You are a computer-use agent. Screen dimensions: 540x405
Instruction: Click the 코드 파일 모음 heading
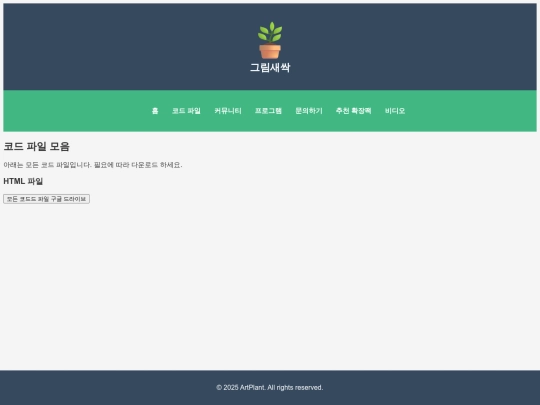click(37, 146)
